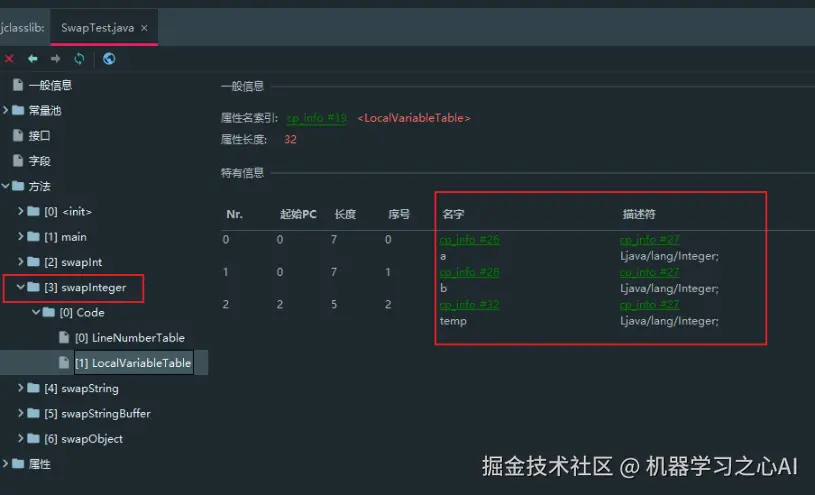Select the 接口 tree item

coord(40,136)
